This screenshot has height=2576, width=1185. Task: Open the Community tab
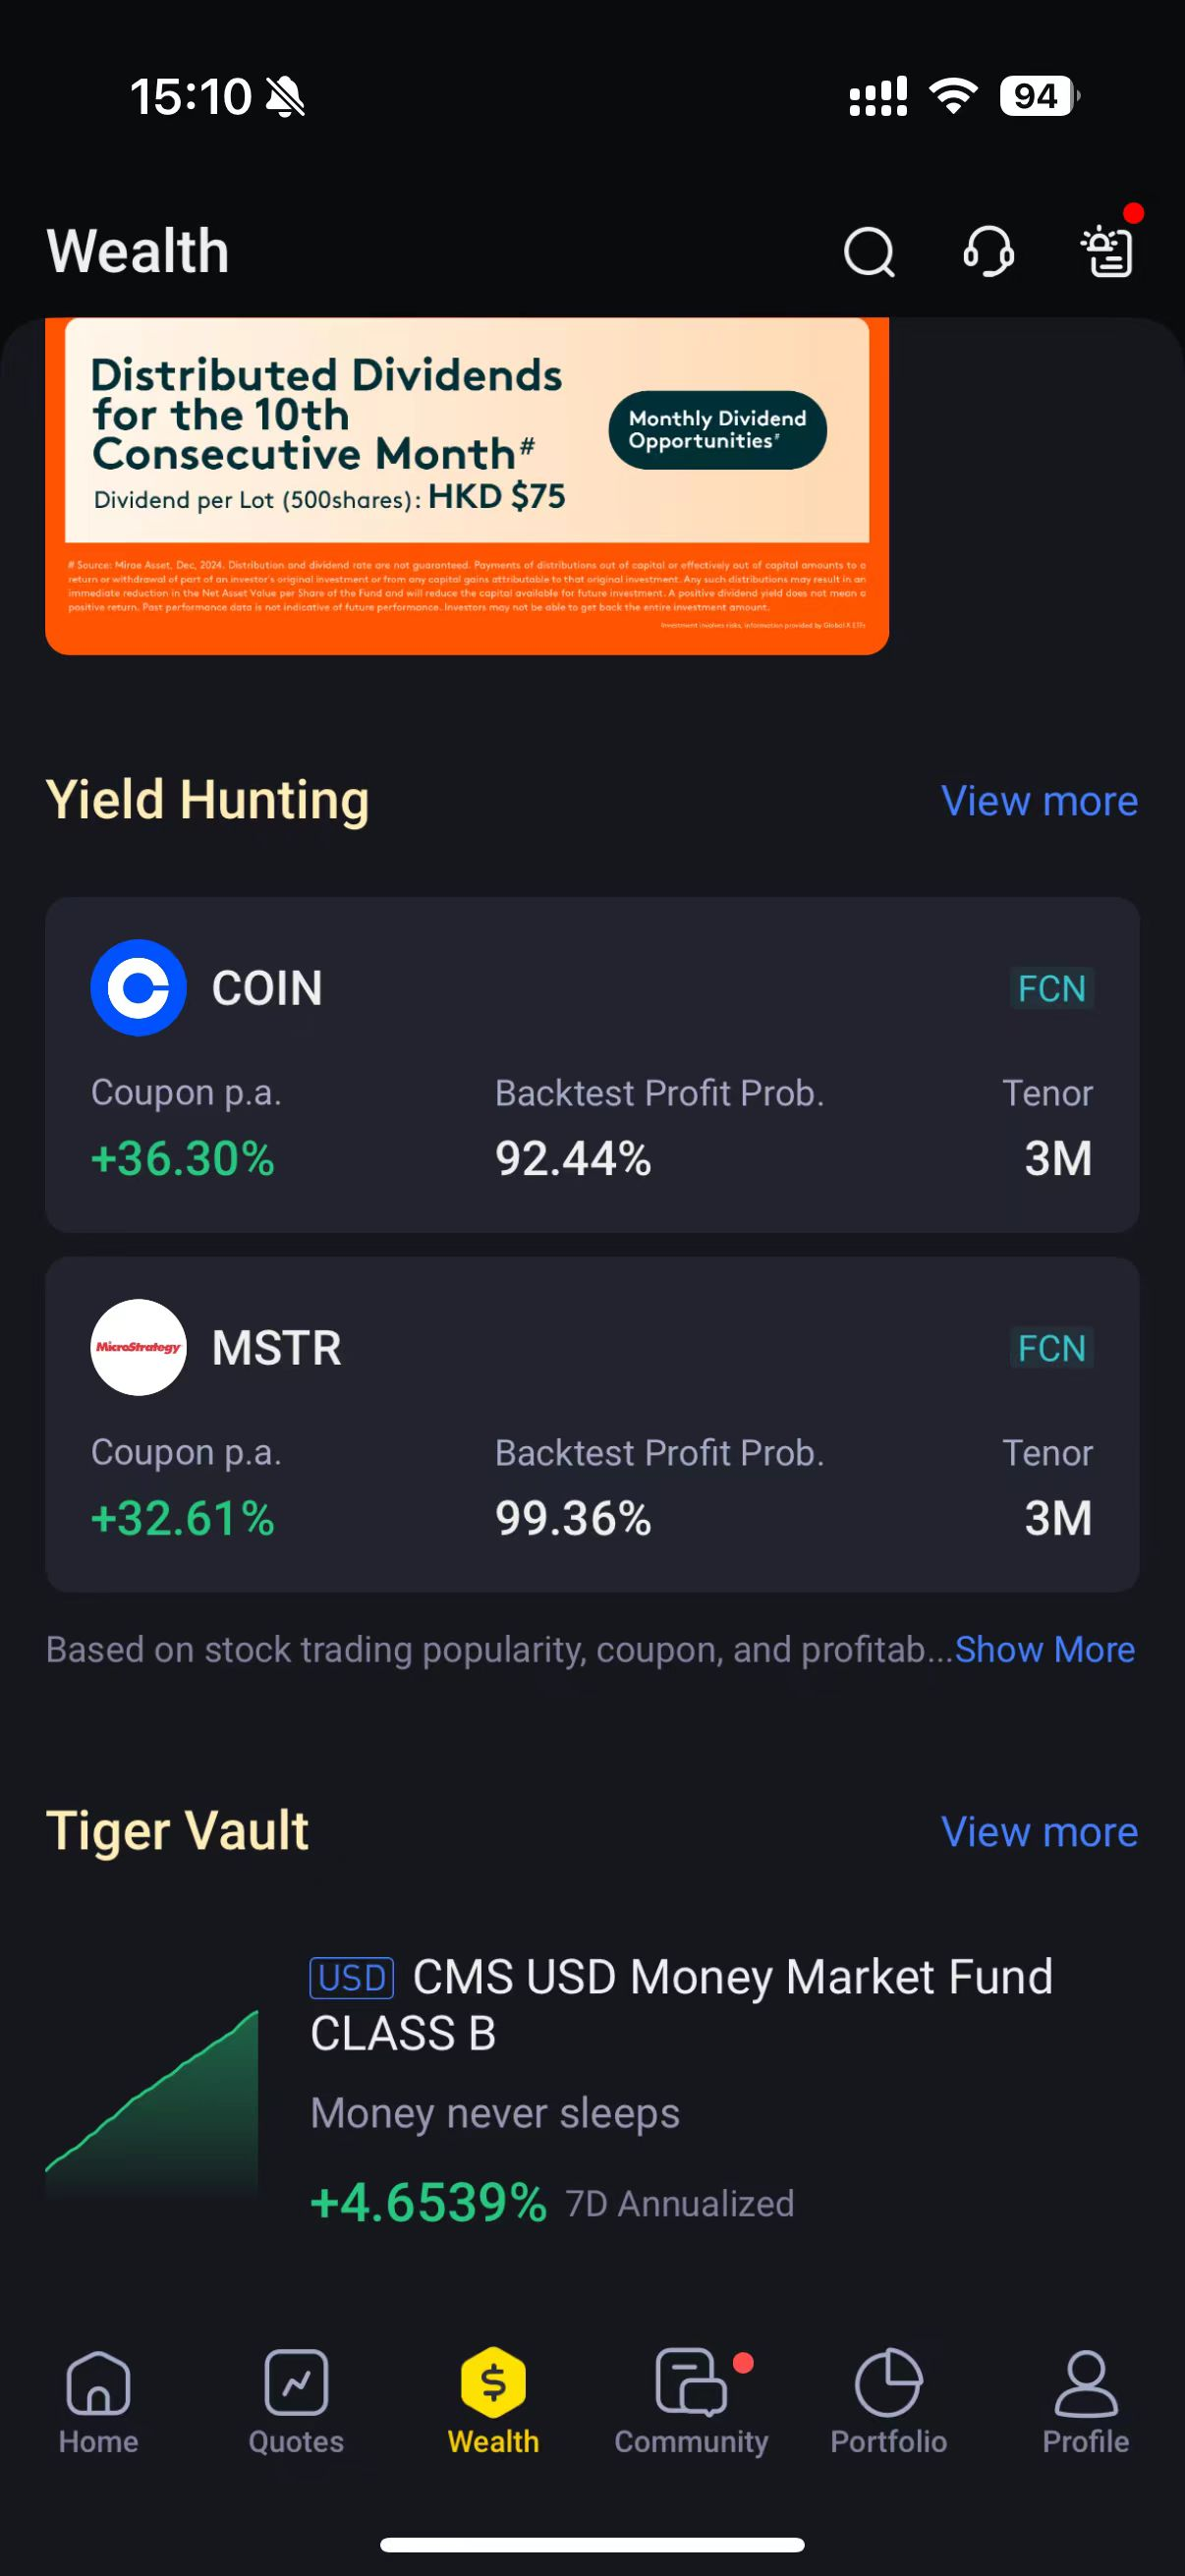coord(691,2401)
